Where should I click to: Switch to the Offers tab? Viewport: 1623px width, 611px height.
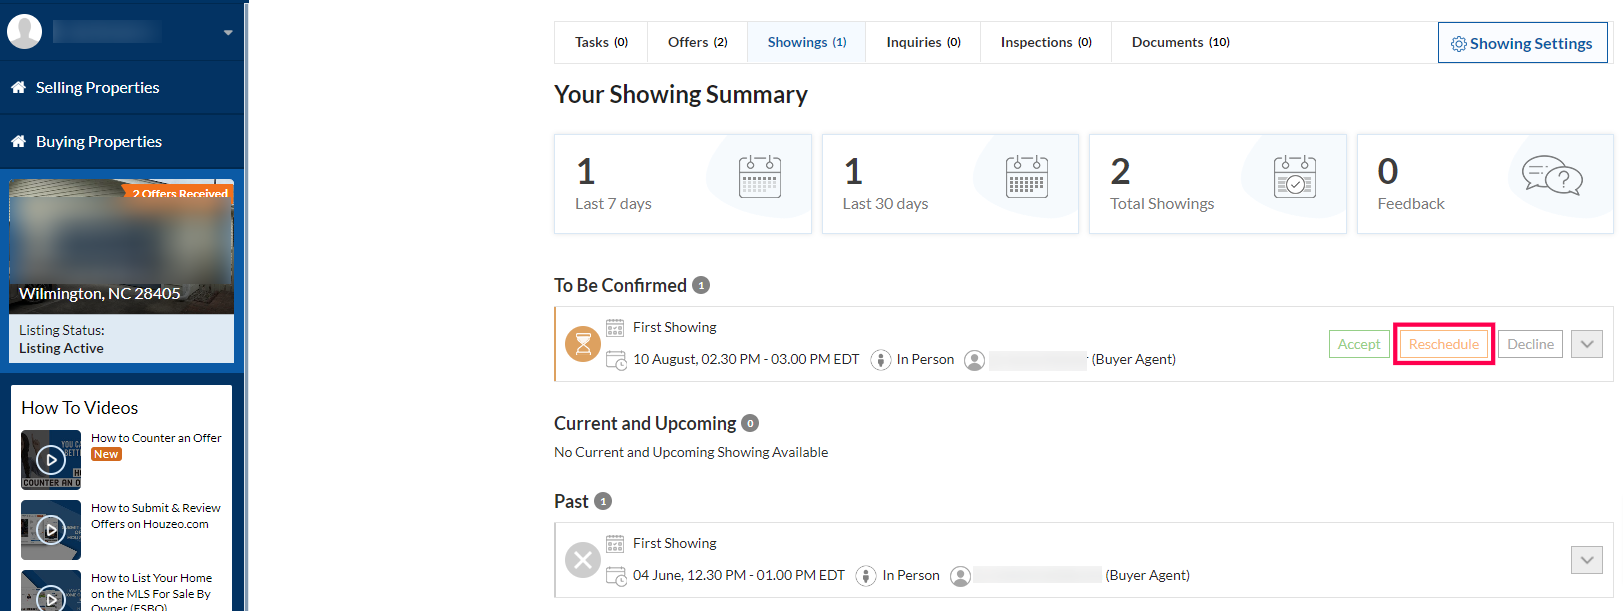click(697, 42)
